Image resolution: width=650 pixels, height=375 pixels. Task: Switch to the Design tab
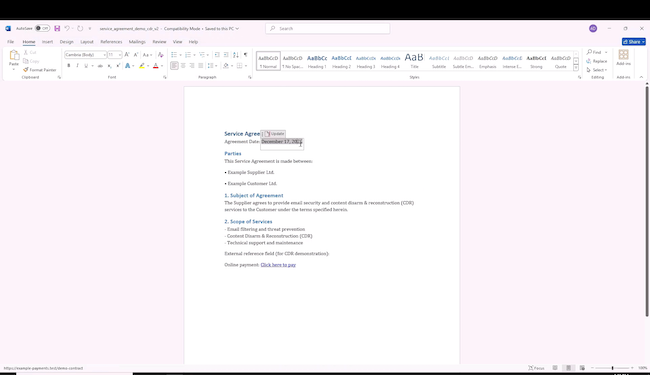66,42
